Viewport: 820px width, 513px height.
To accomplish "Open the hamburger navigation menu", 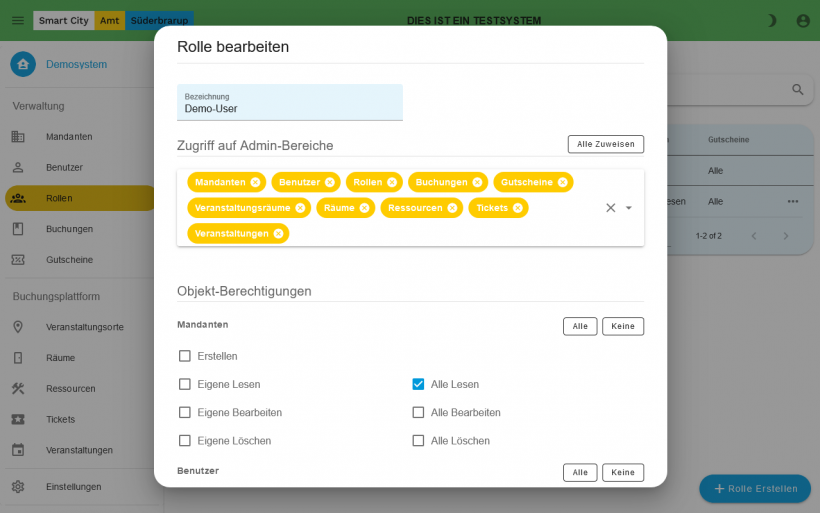I will coord(17,20).
